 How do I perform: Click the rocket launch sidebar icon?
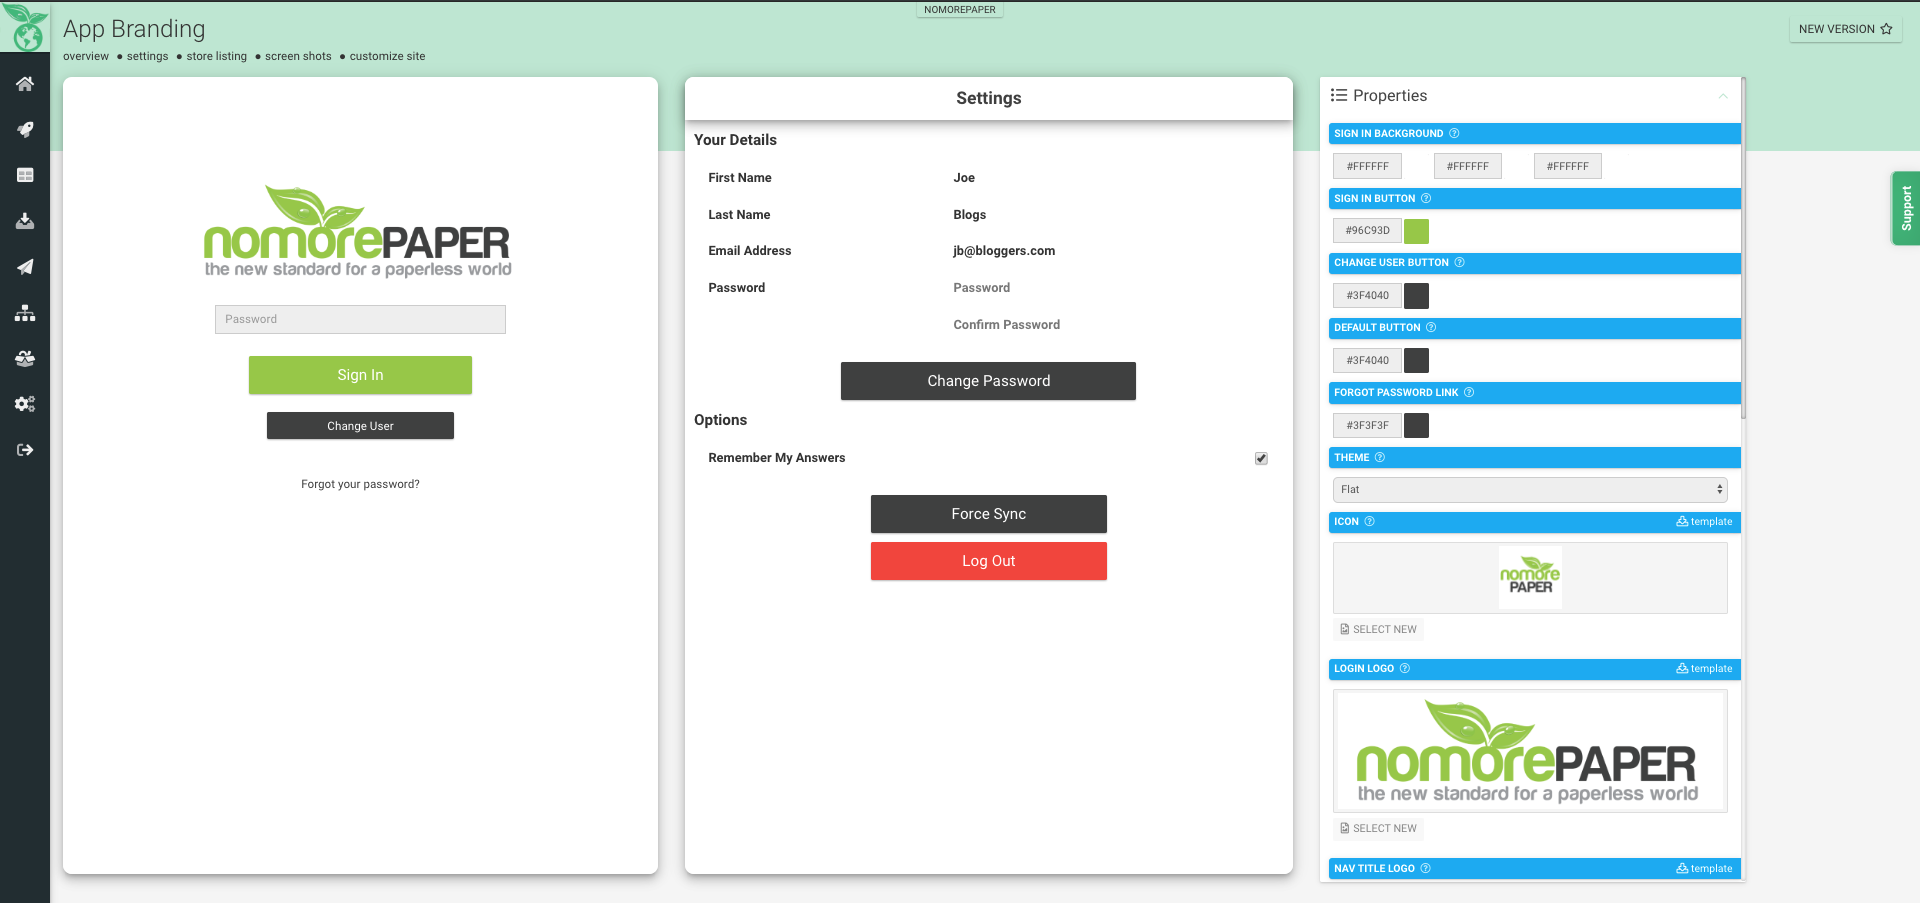pyautogui.click(x=25, y=130)
